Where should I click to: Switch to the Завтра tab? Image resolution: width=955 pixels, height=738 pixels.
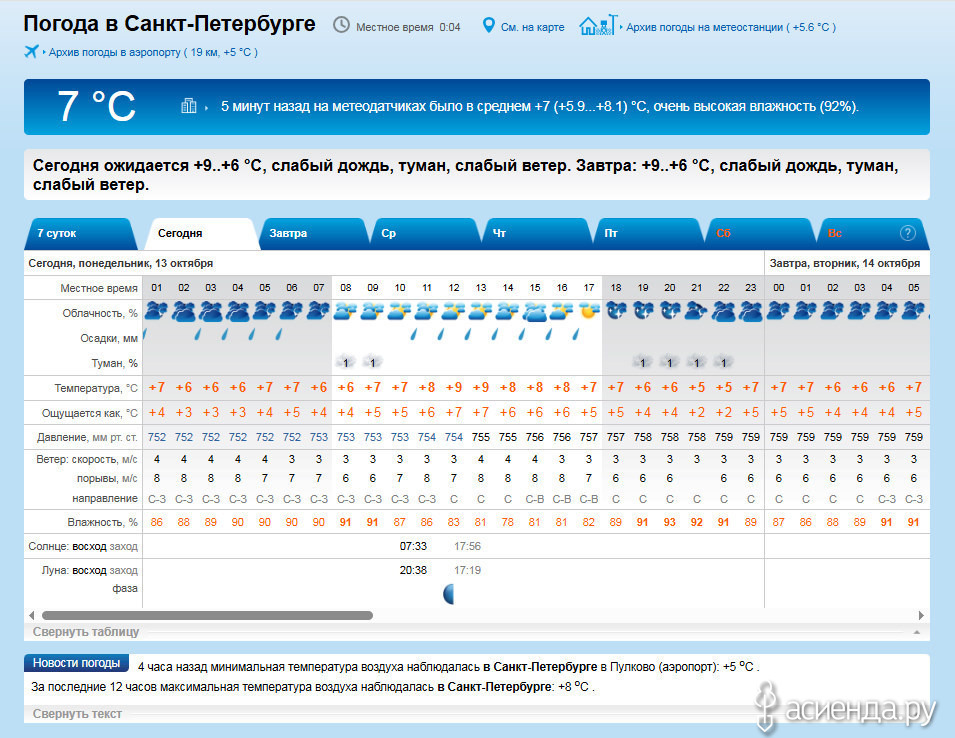(288, 233)
